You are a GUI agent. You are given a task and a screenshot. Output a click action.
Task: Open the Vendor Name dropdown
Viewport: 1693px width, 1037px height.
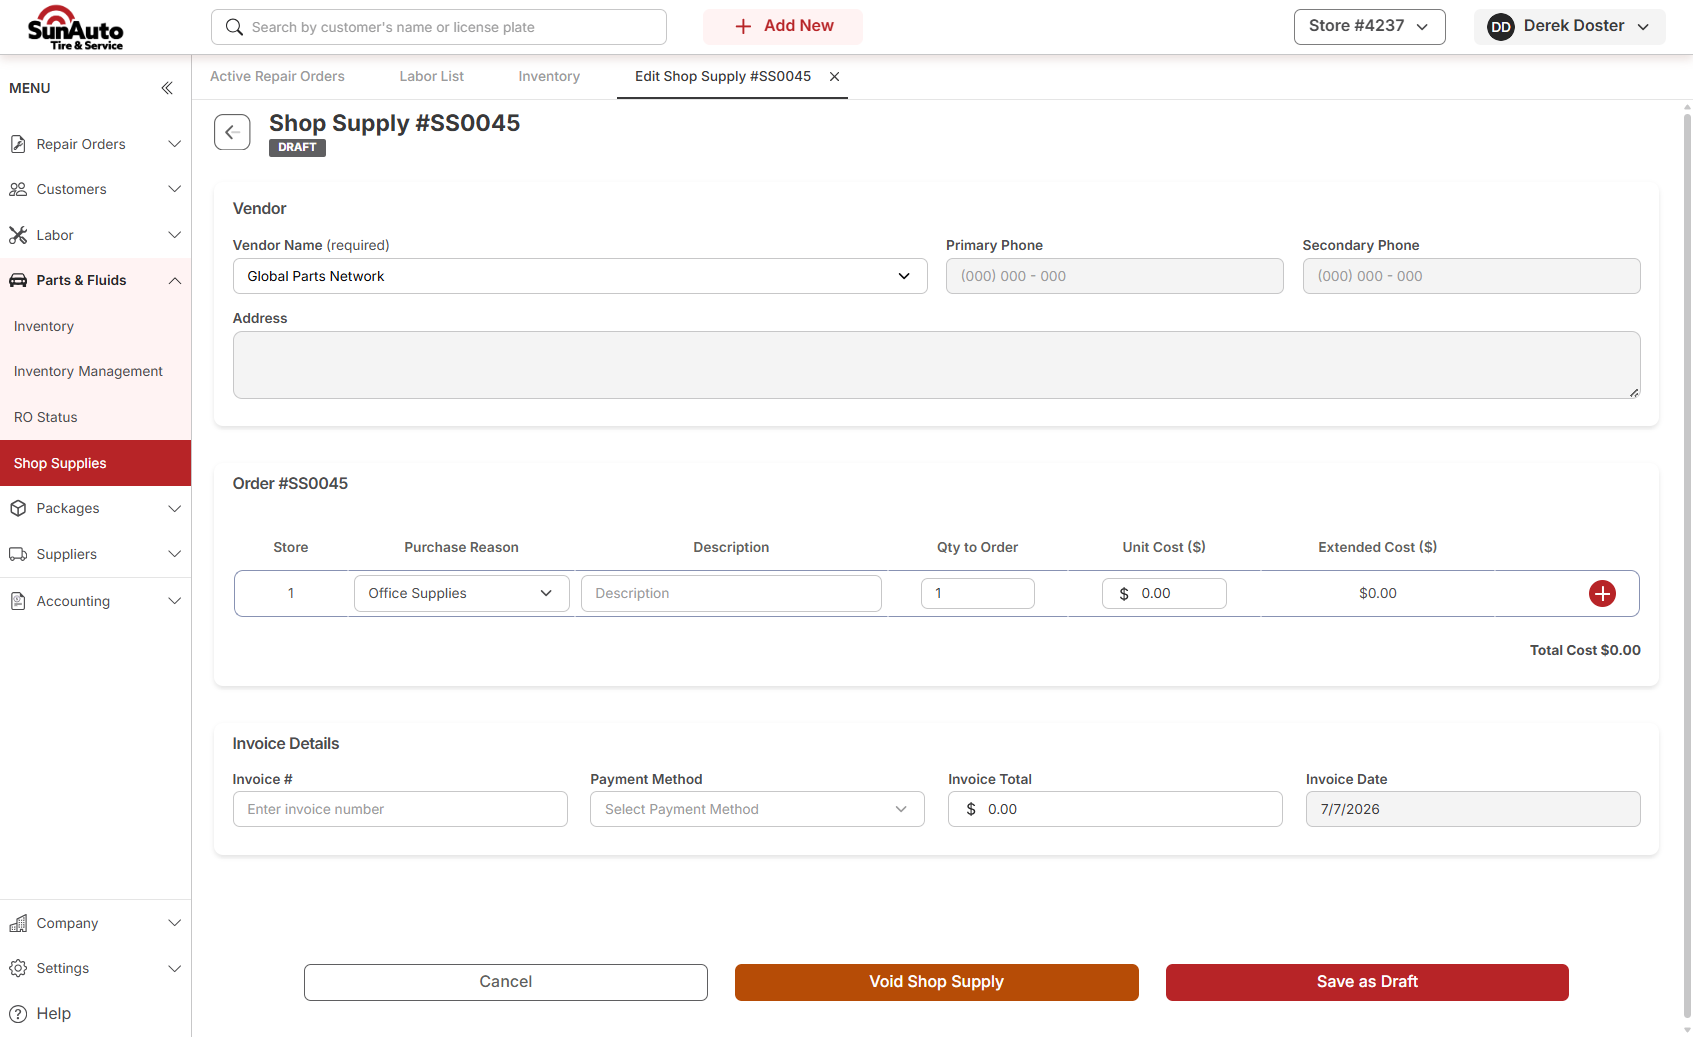(580, 276)
